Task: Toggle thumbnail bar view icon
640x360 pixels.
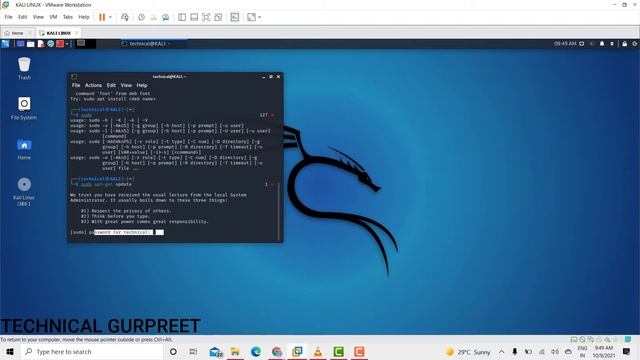Action: (x=194, y=17)
